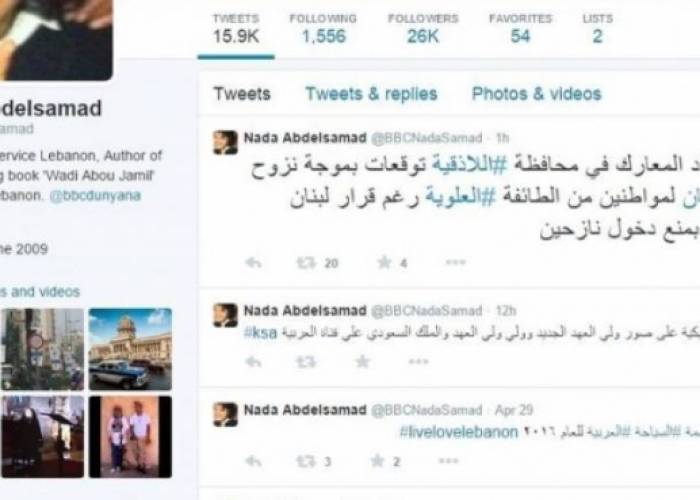
Task: Retweet the #ksa tweet
Action: (306, 362)
